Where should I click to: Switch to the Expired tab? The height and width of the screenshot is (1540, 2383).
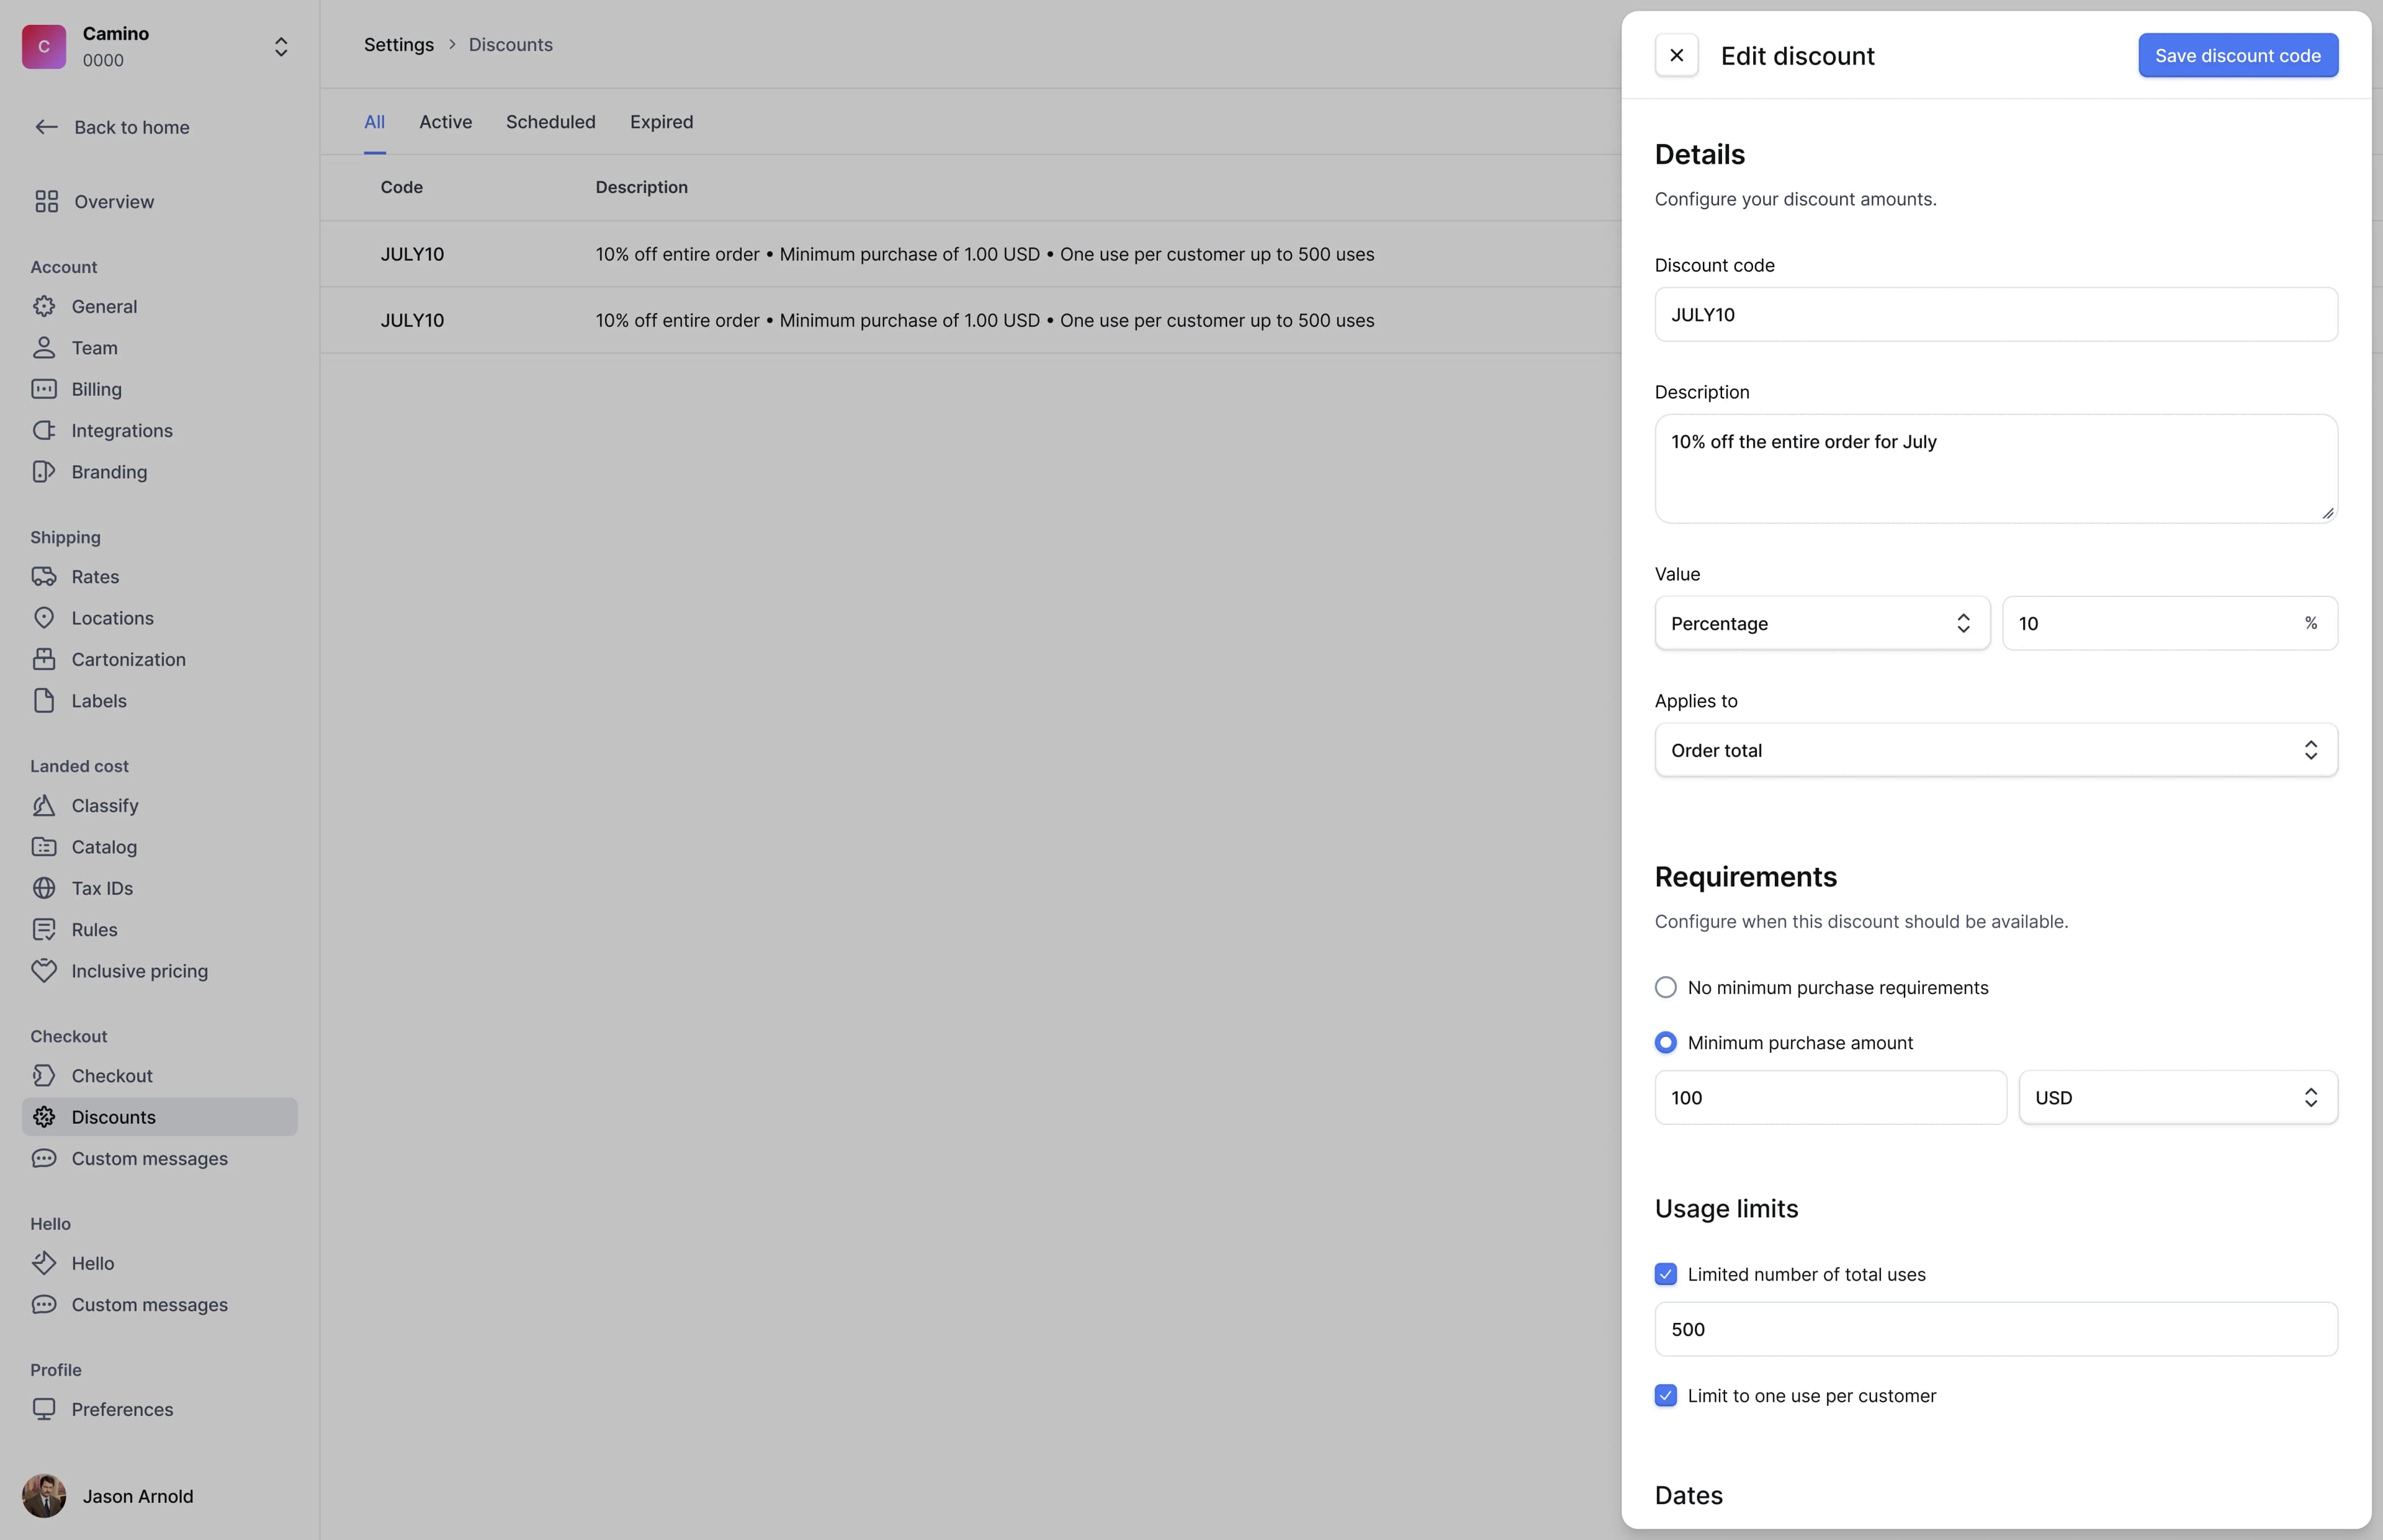(x=661, y=122)
